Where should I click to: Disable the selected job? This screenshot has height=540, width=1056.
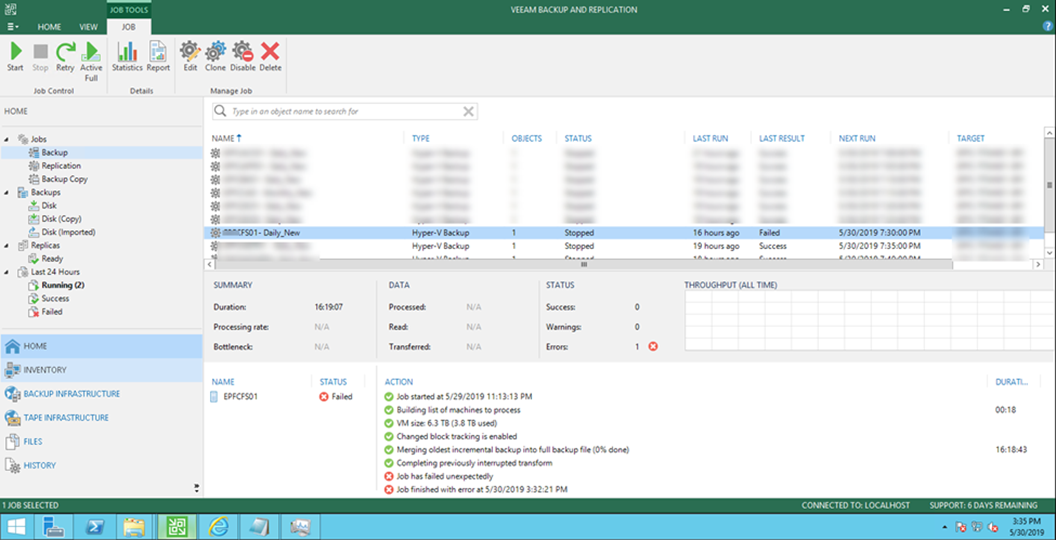(x=242, y=57)
